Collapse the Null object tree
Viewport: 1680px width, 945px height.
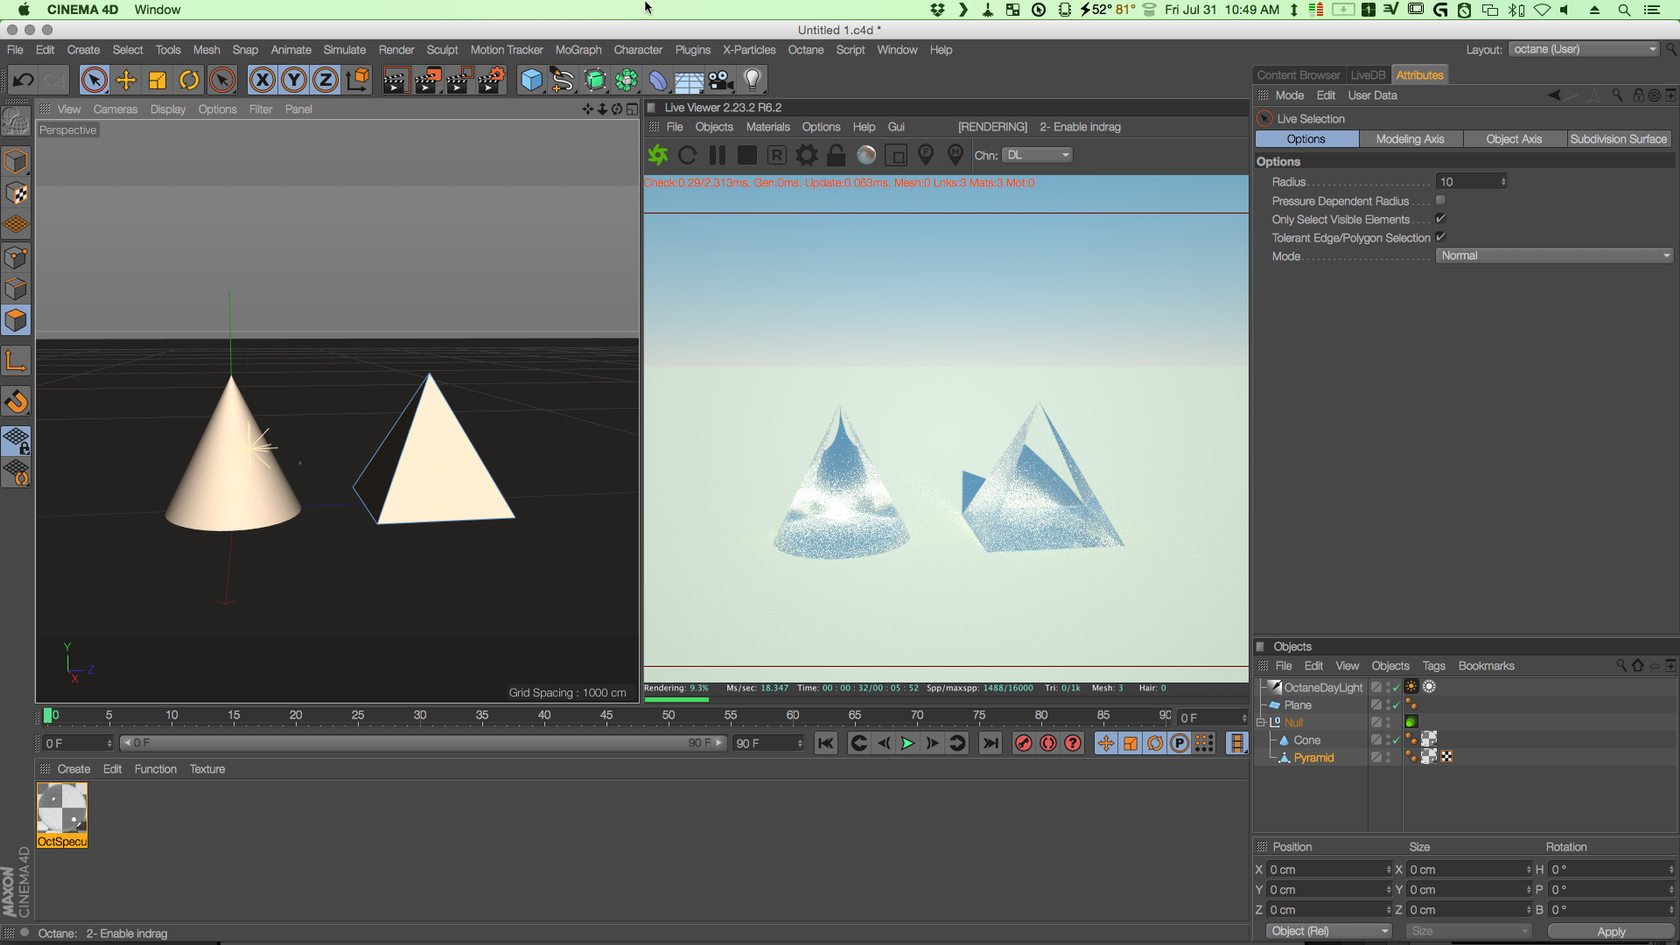[1261, 722]
